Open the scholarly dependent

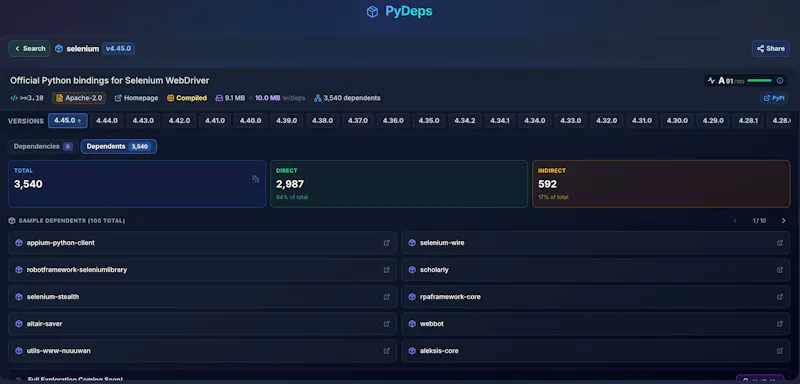coord(596,270)
